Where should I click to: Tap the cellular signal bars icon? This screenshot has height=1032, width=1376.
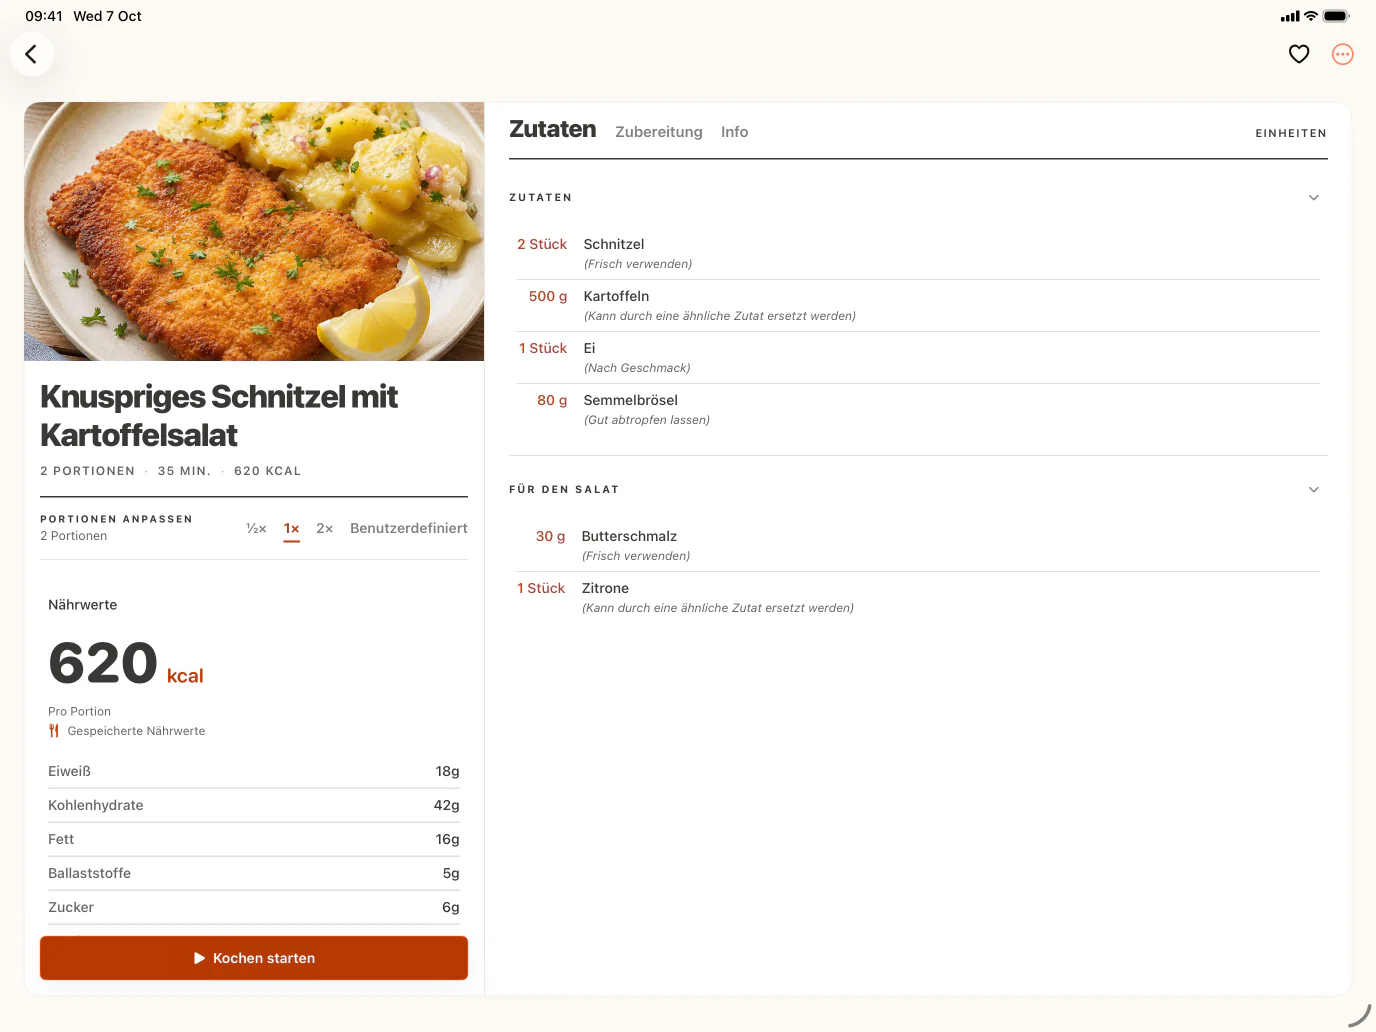(x=1290, y=16)
